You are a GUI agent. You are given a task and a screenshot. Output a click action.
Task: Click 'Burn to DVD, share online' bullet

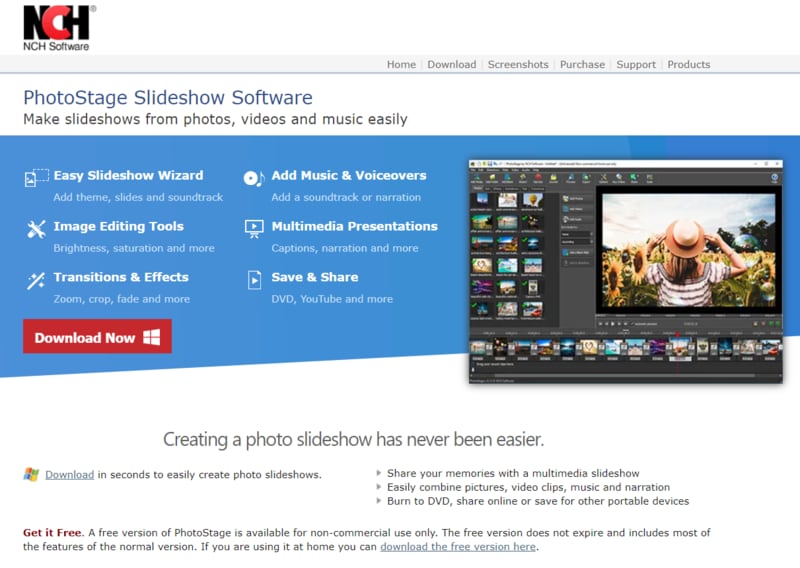point(538,501)
